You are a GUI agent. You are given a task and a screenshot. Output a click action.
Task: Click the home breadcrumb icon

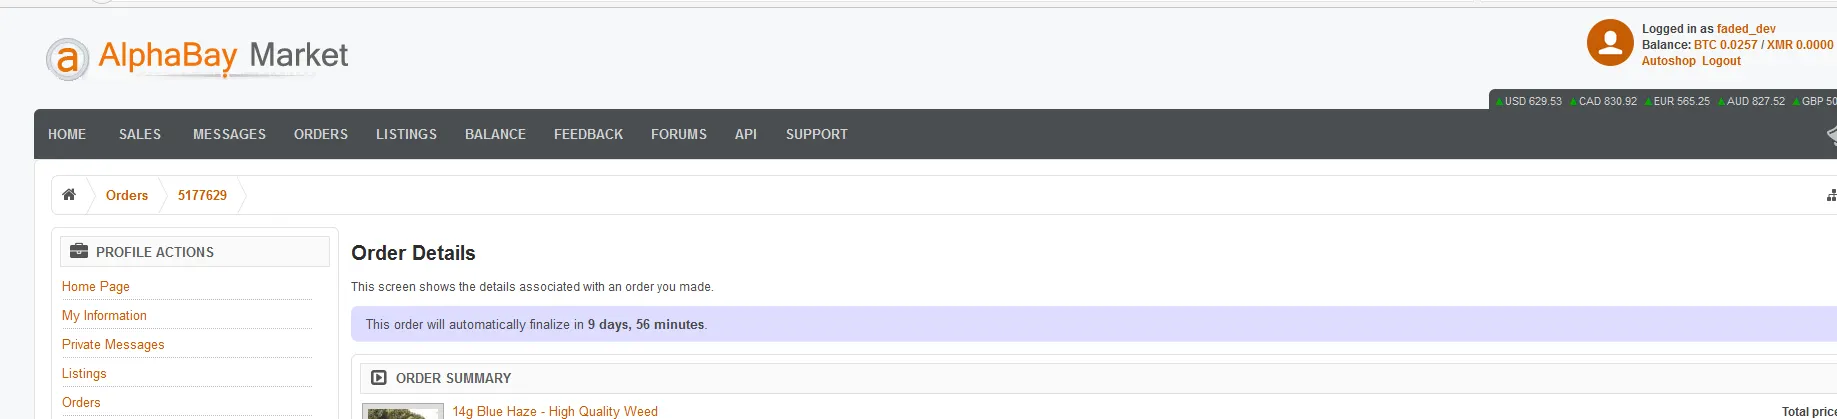[x=69, y=195]
